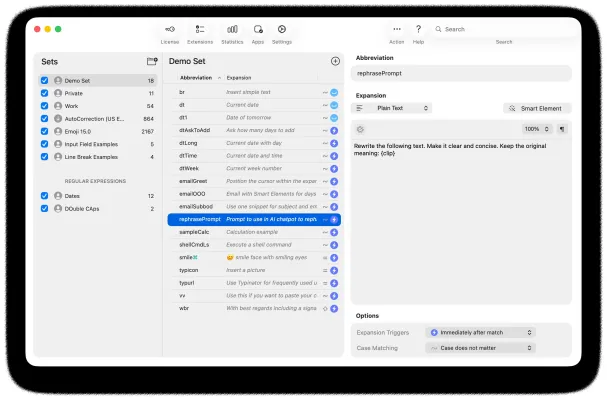Click the trigger icon for emailGreet row
Image resolution: width=607 pixels, height=400 pixels.
[334, 182]
